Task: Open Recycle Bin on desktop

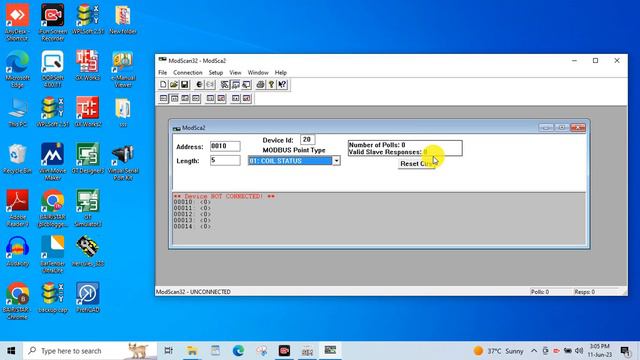Action: click(x=17, y=159)
